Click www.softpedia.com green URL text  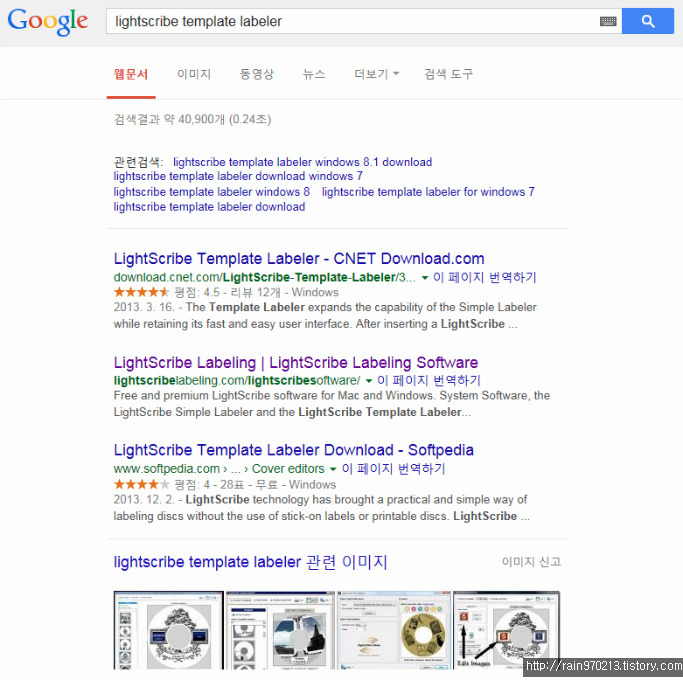(166, 469)
